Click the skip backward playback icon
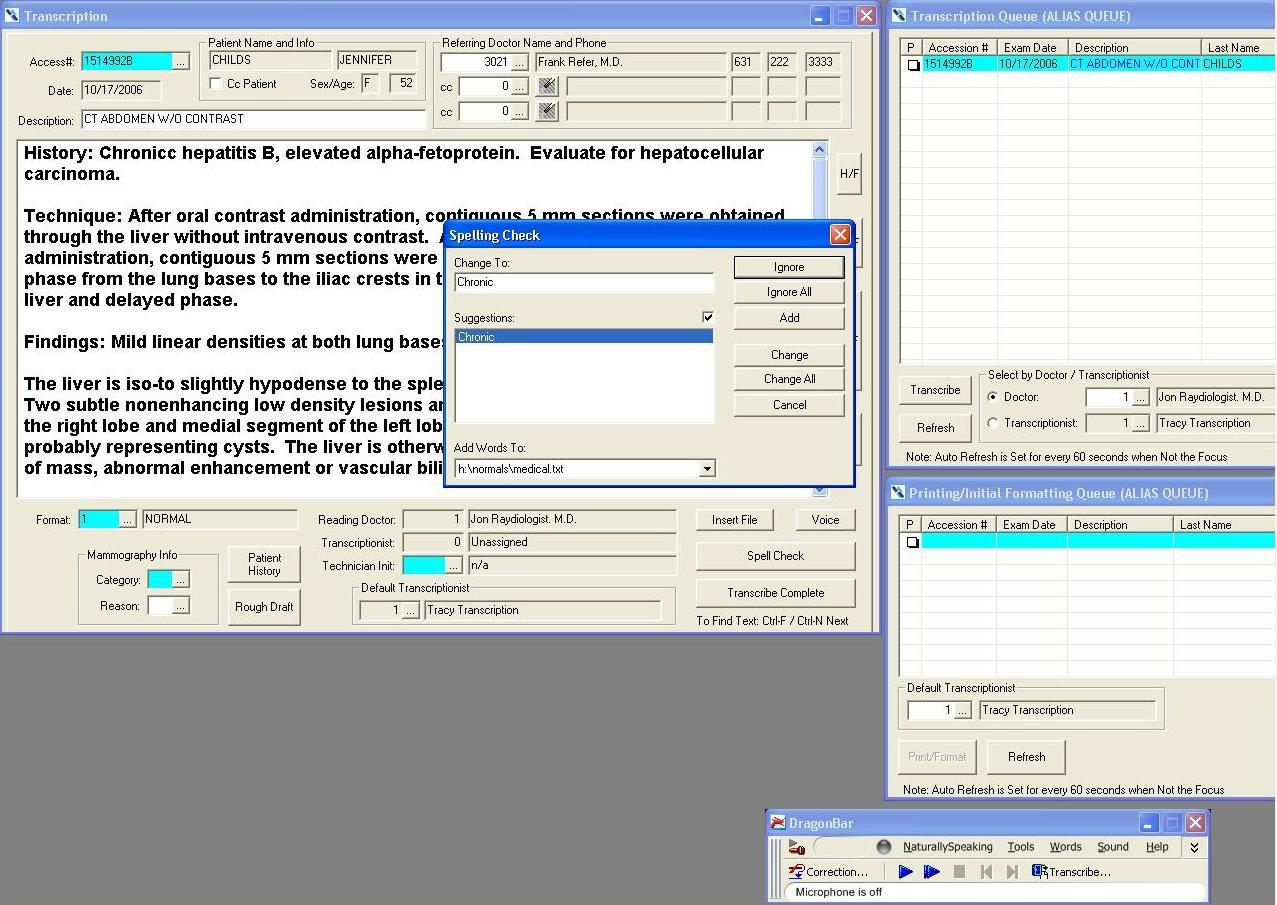Screen dimensions: 1277x905 [986, 872]
